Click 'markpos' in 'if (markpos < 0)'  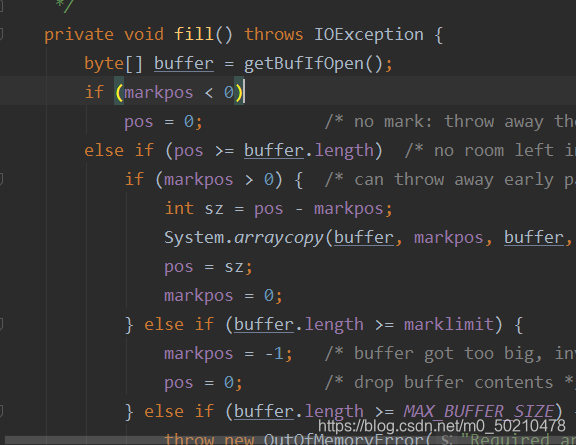159,93
